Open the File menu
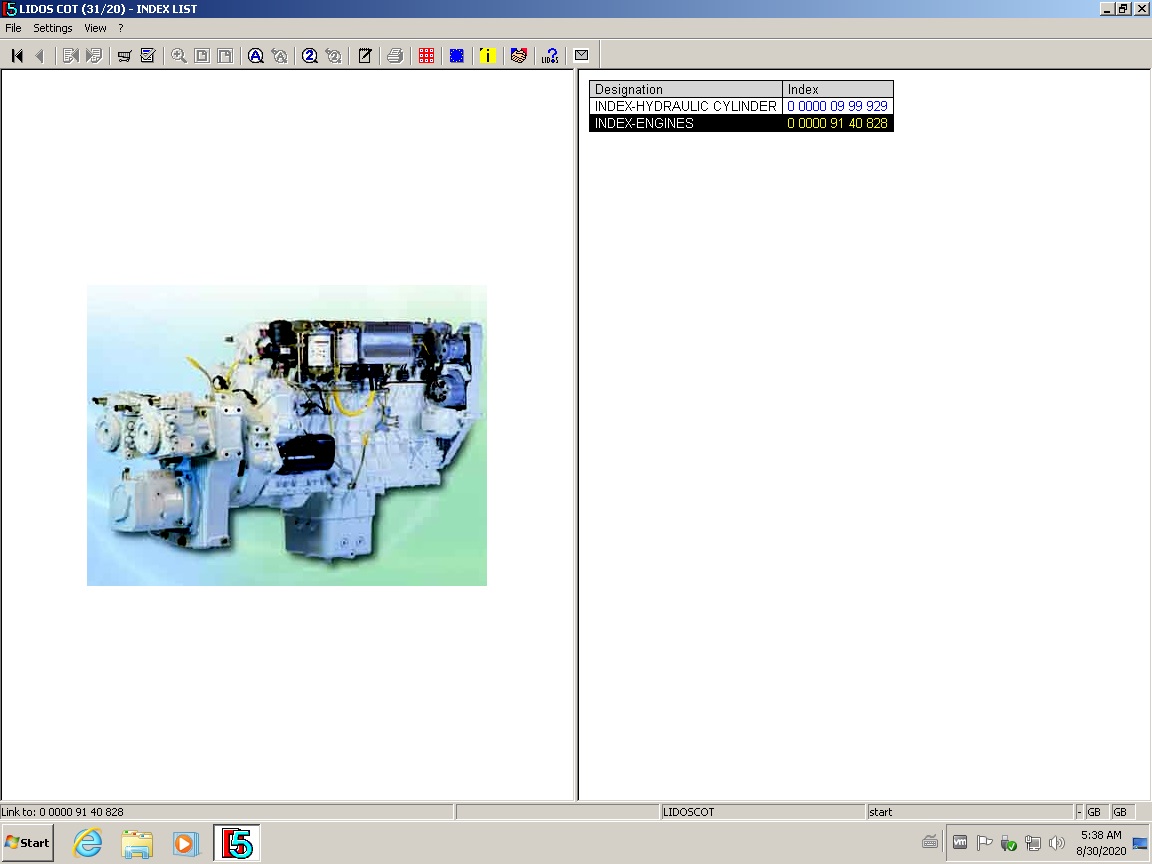The image size is (1152, 864). click(x=13, y=28)
